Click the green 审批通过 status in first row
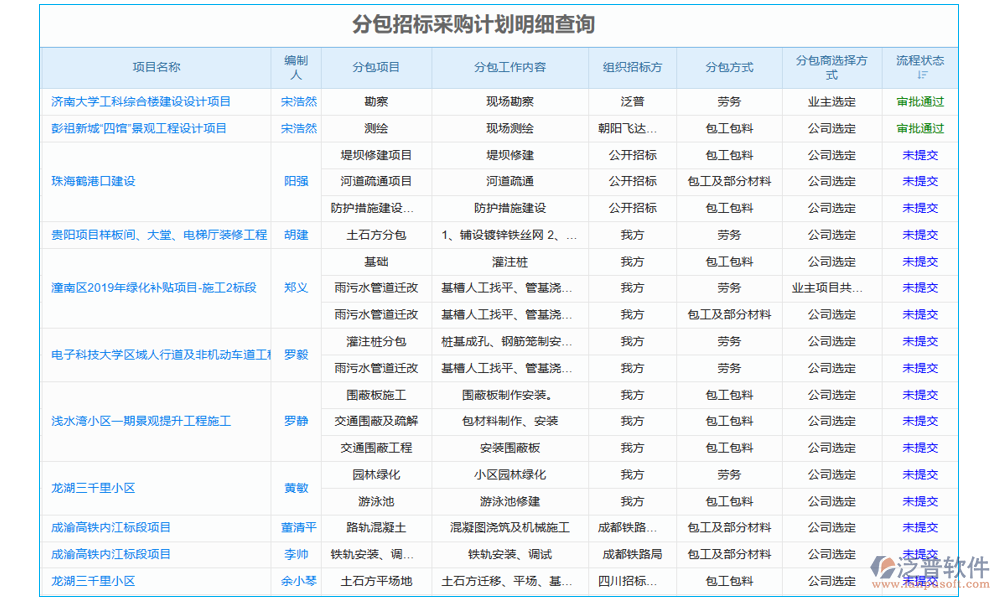 (919, 100)
